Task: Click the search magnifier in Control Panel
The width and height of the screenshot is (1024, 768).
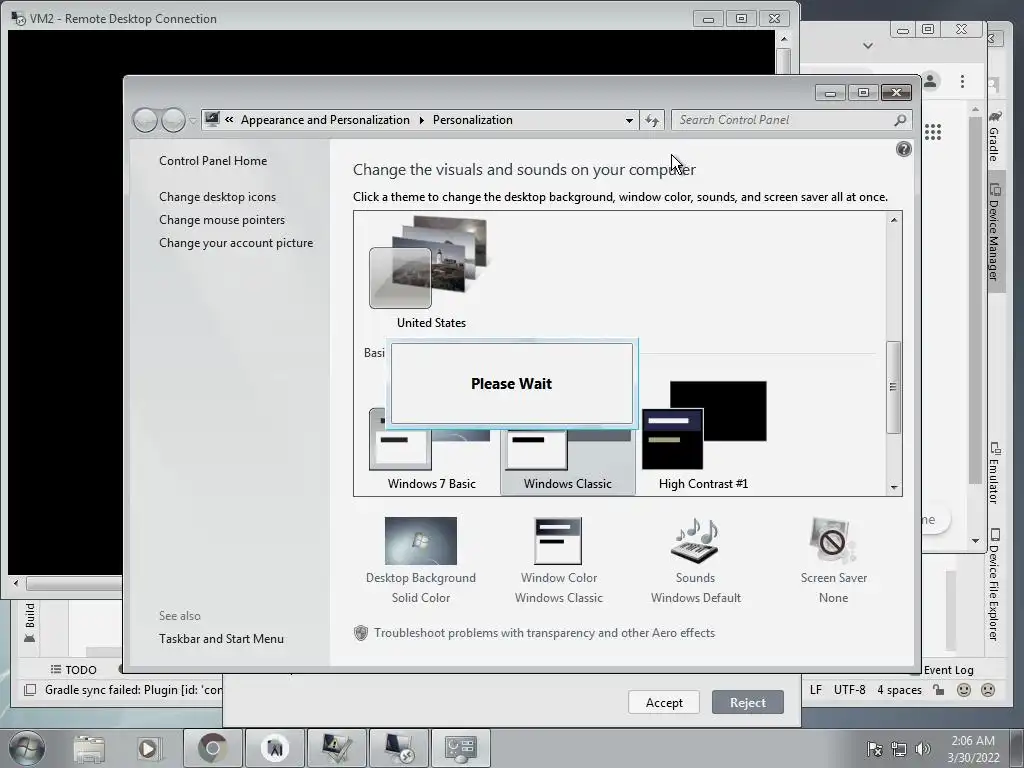Action: coord(900,120)
